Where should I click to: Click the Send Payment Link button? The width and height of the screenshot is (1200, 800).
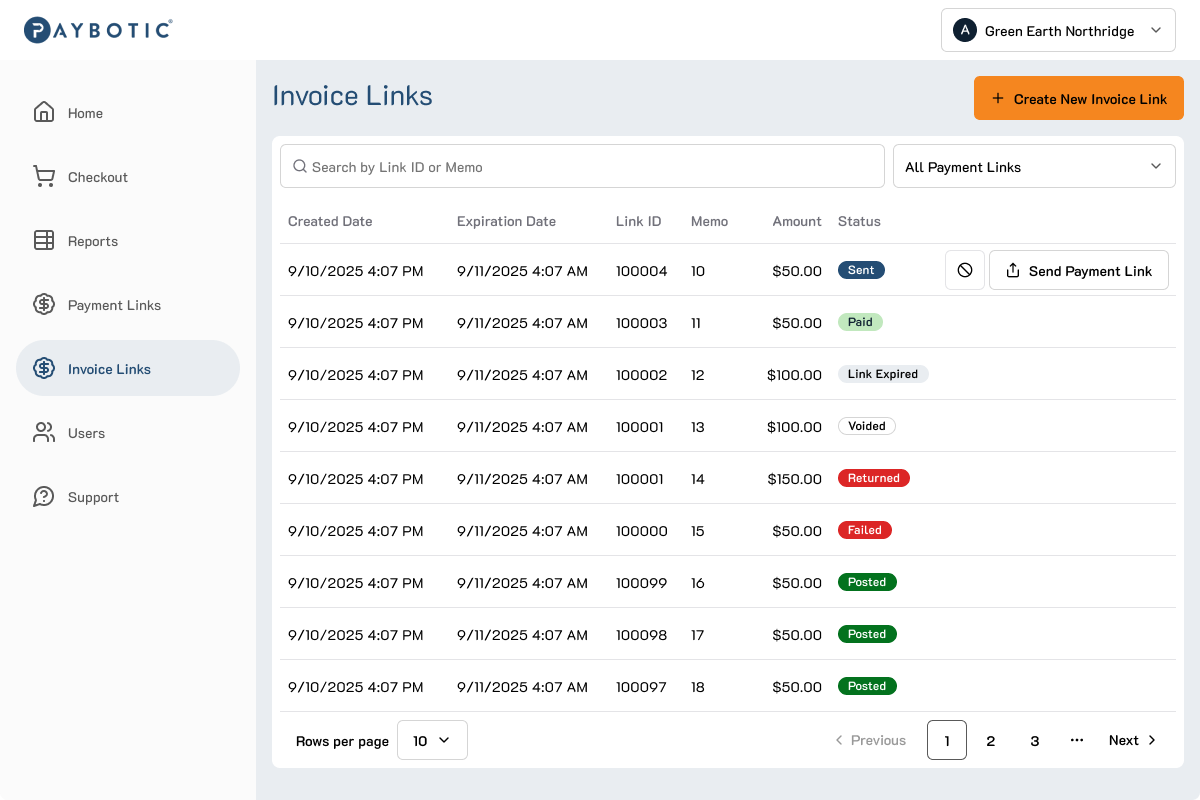pyautogui.click(x=1078, y=270)
